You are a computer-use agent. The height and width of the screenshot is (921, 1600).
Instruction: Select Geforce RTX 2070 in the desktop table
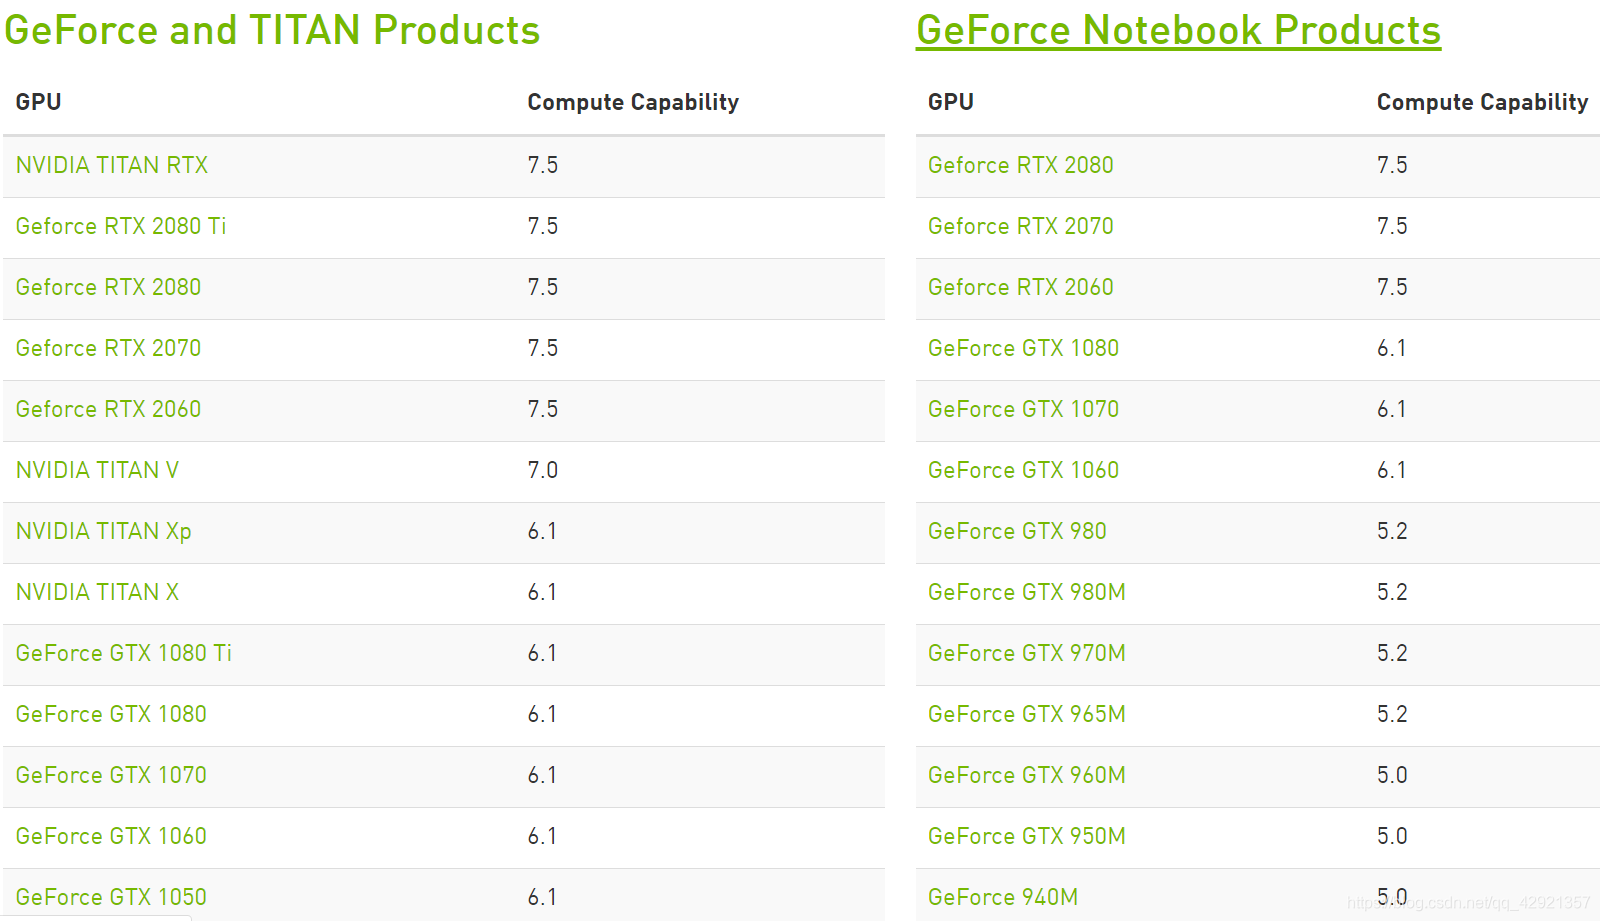click(x=108, y=348)
